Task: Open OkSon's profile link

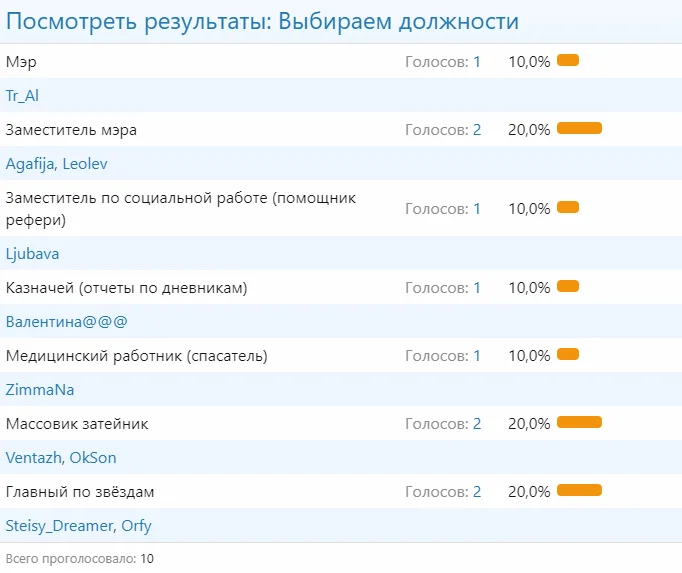Action: pos(94,458)
